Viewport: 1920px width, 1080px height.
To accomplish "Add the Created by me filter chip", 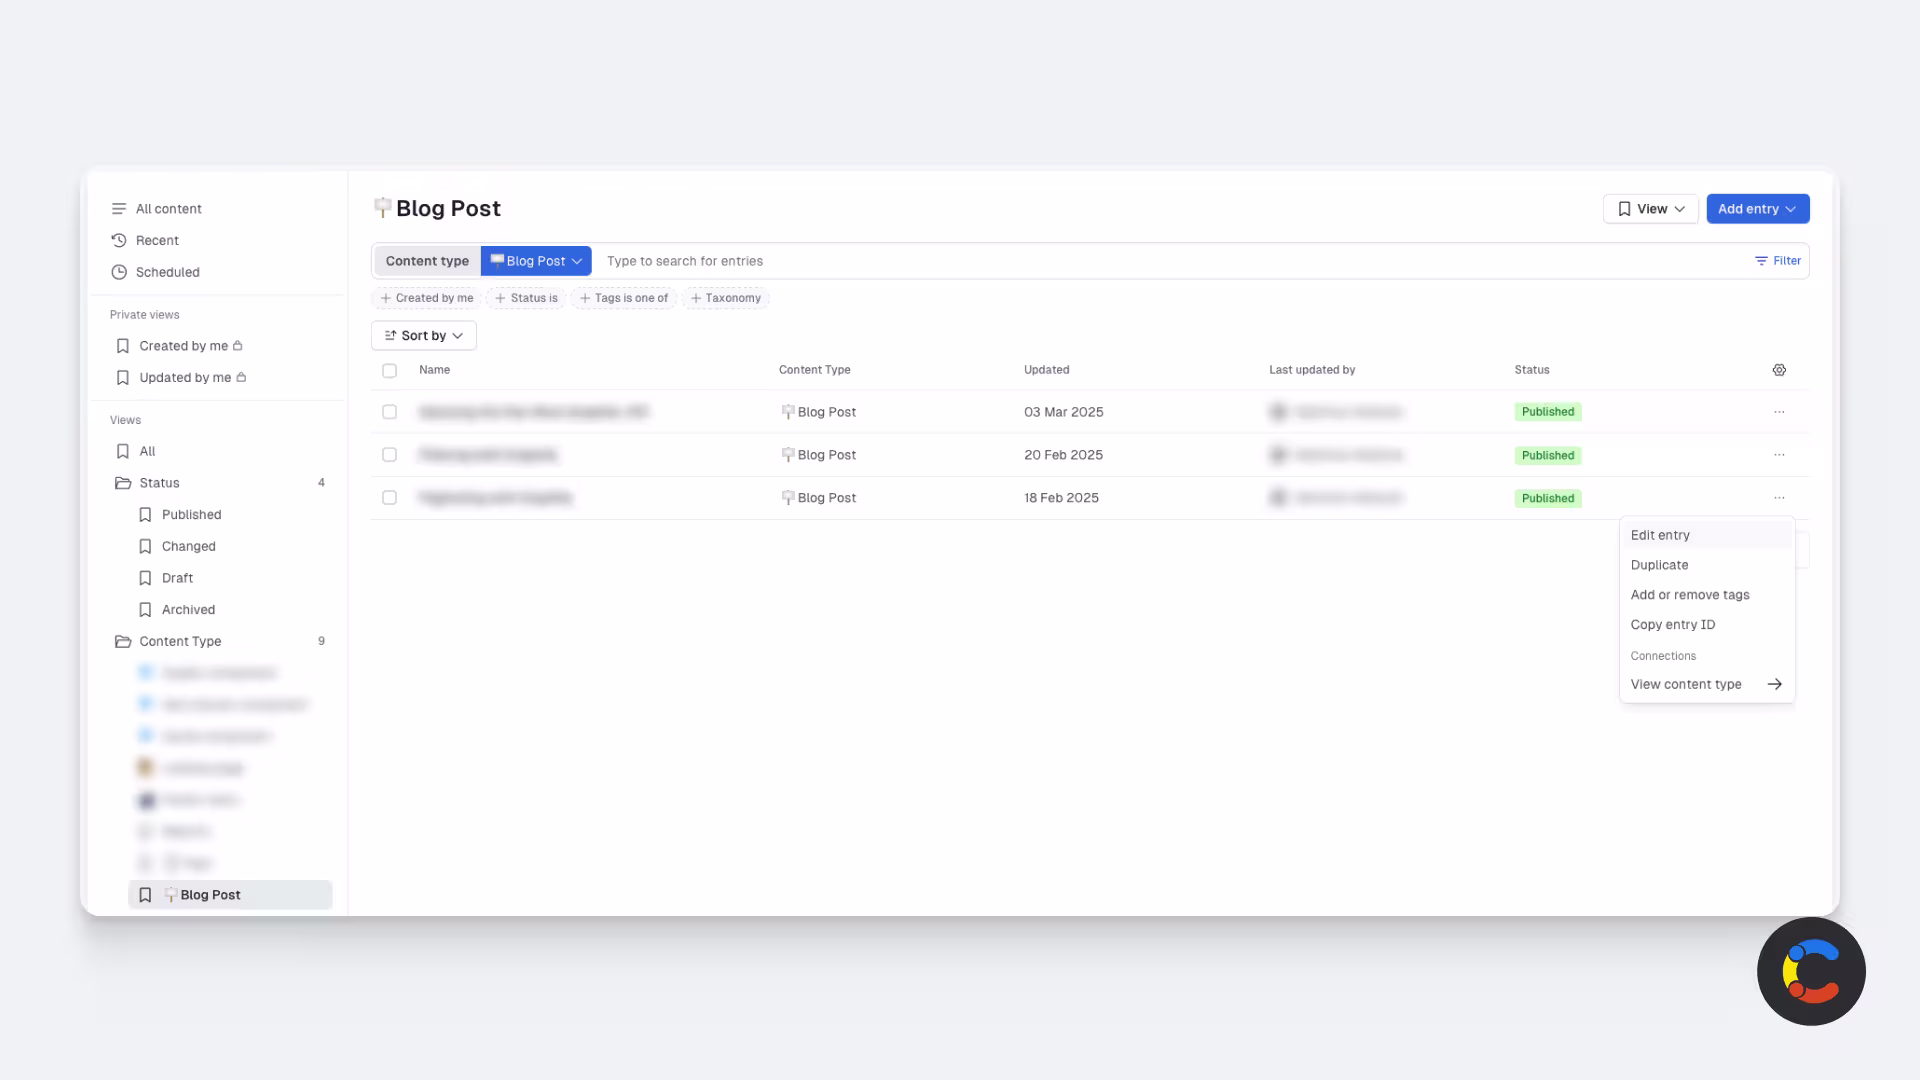I will click(427, 298).
